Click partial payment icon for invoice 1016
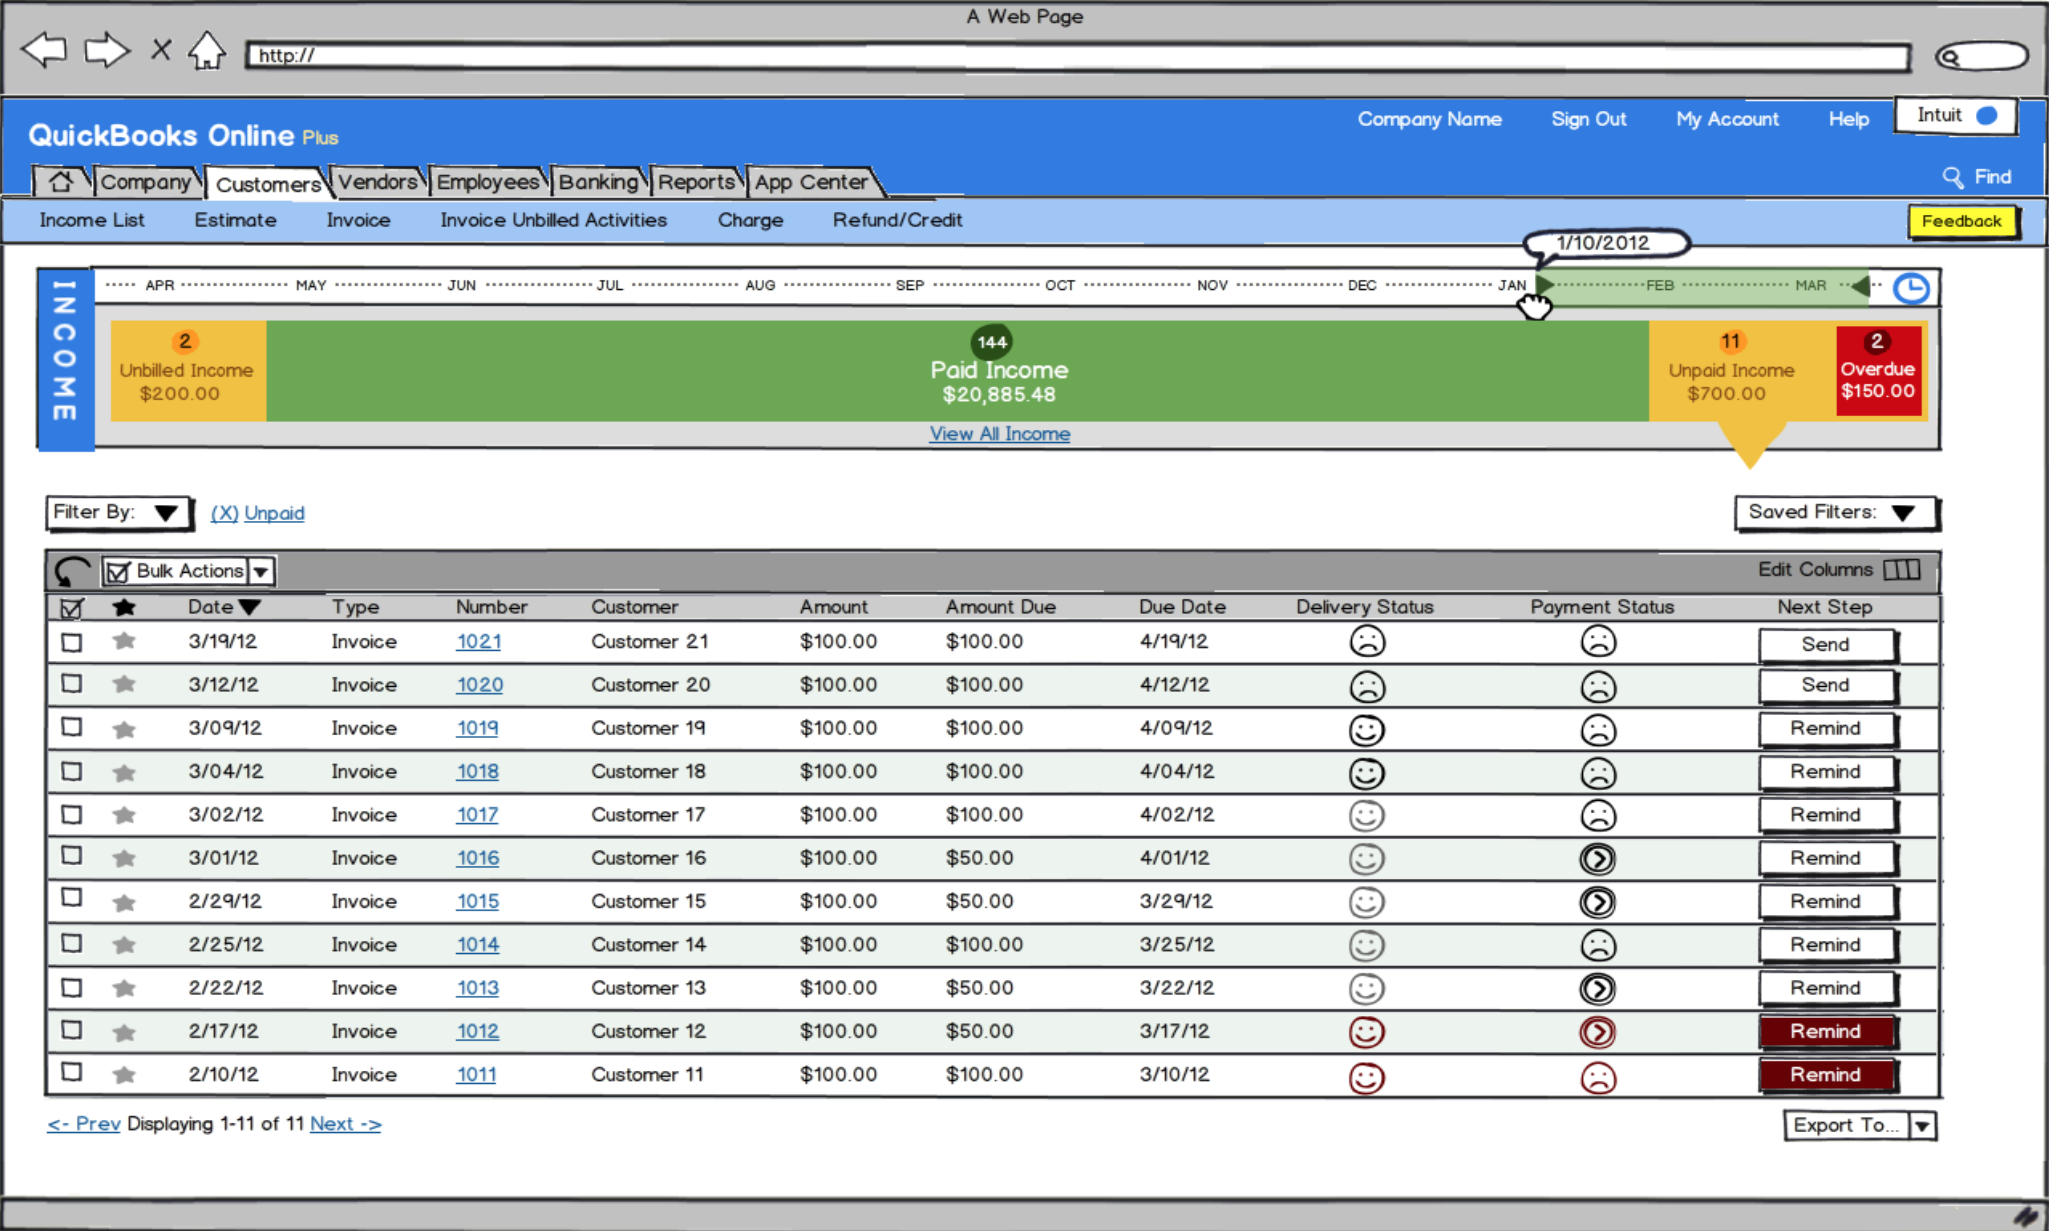 [x=1598, y=859]
